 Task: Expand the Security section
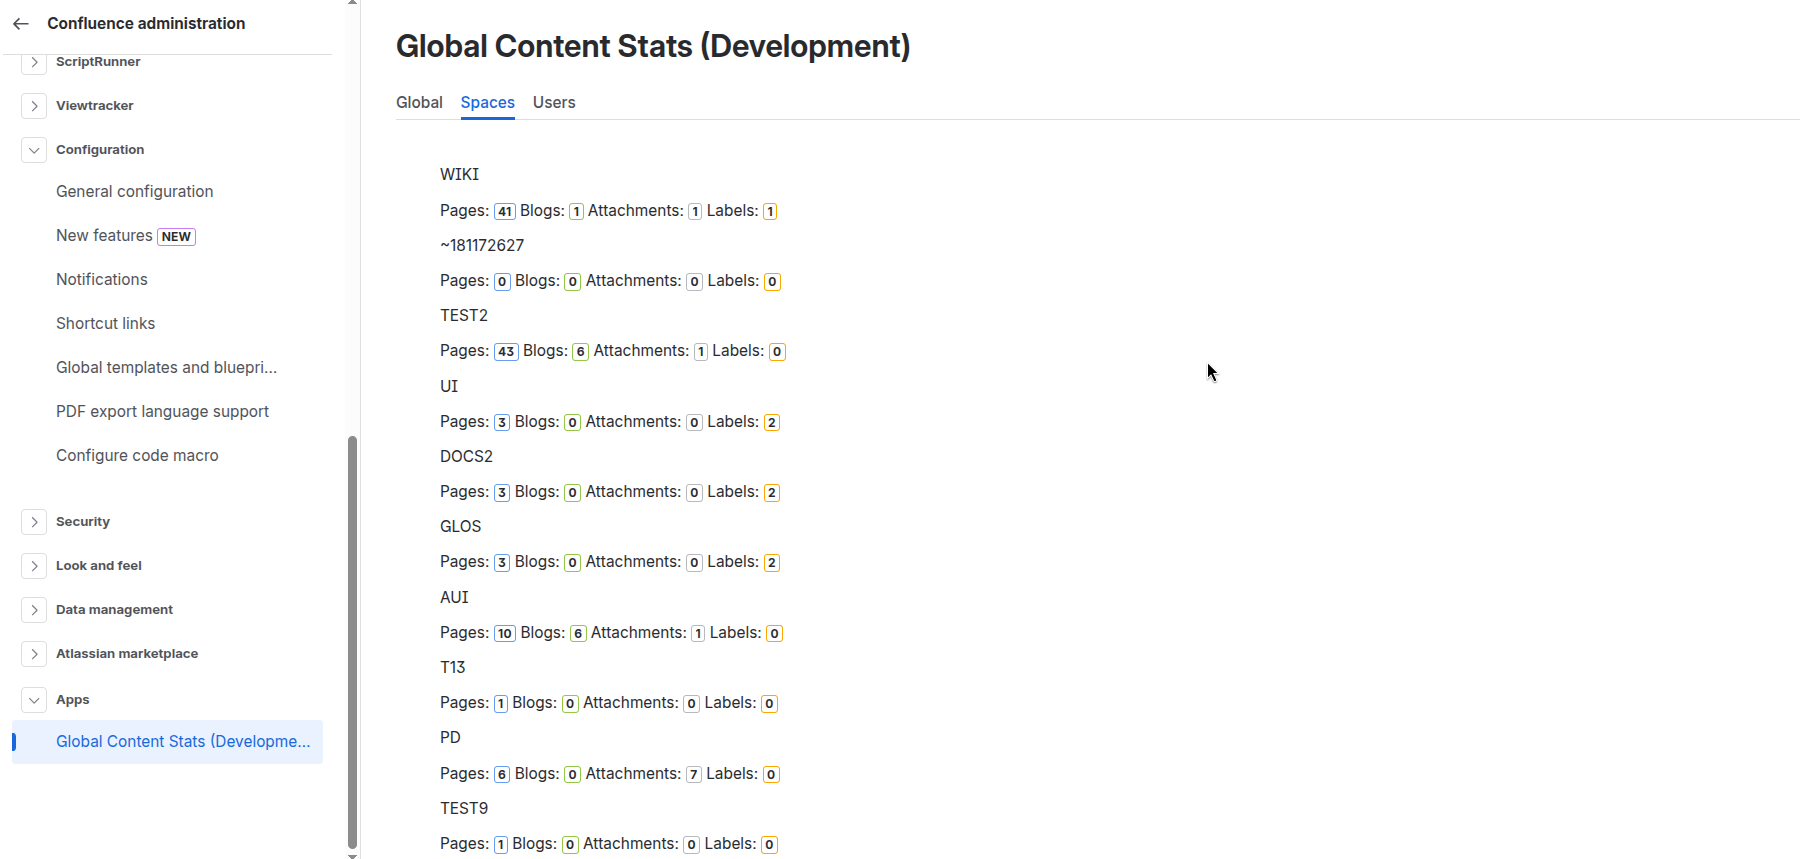34,522
